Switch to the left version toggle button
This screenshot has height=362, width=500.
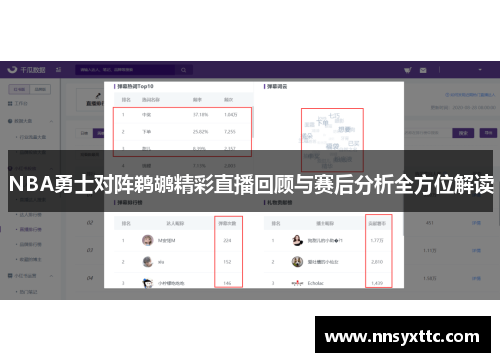point(19,89)
